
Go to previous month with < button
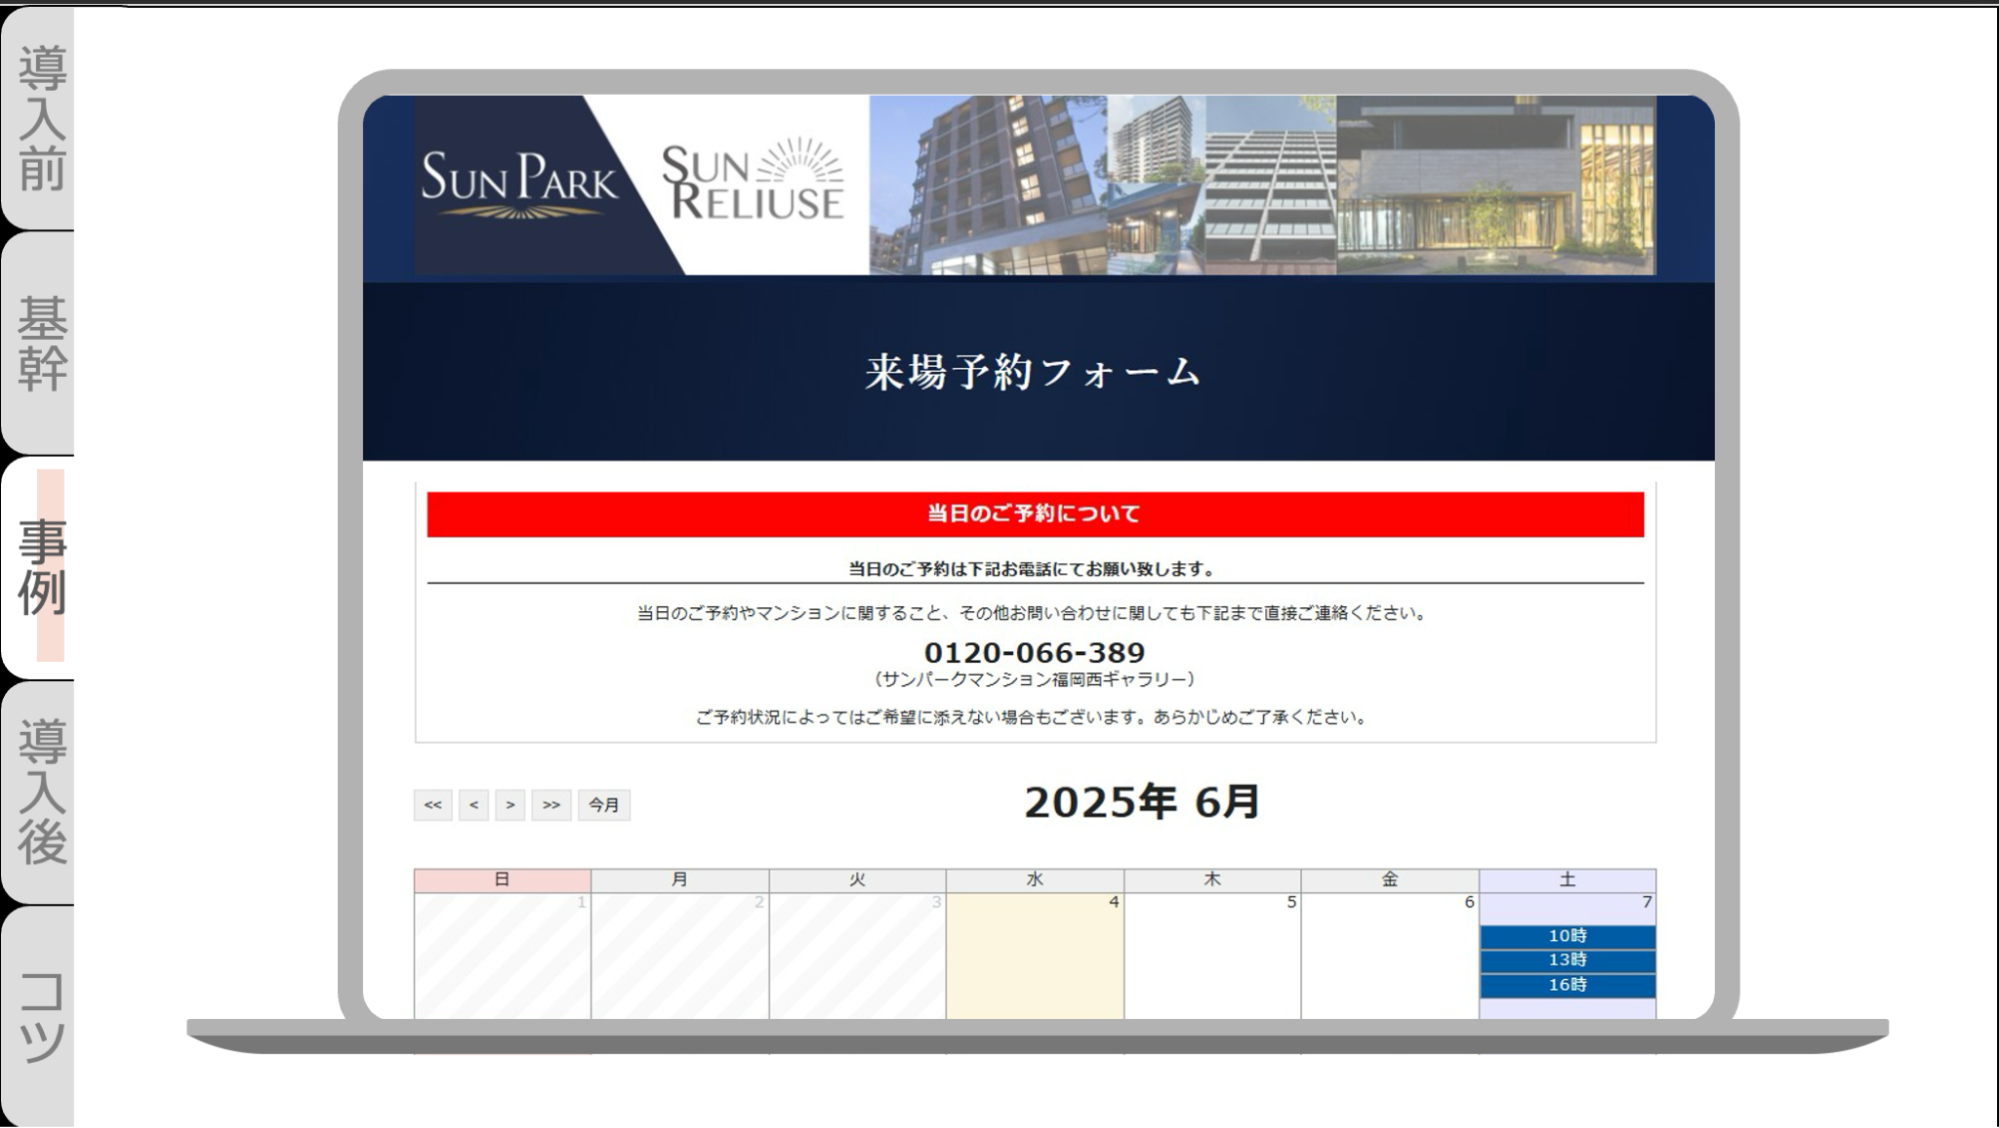tap(473, 805)
